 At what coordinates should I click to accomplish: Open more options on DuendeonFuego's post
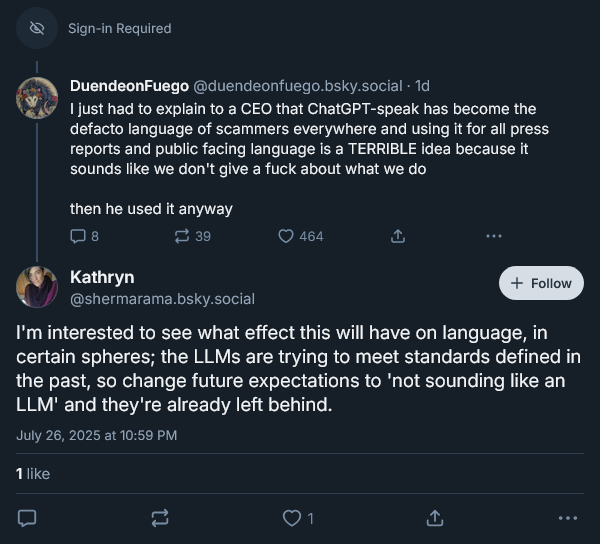[x=493, y=236]
